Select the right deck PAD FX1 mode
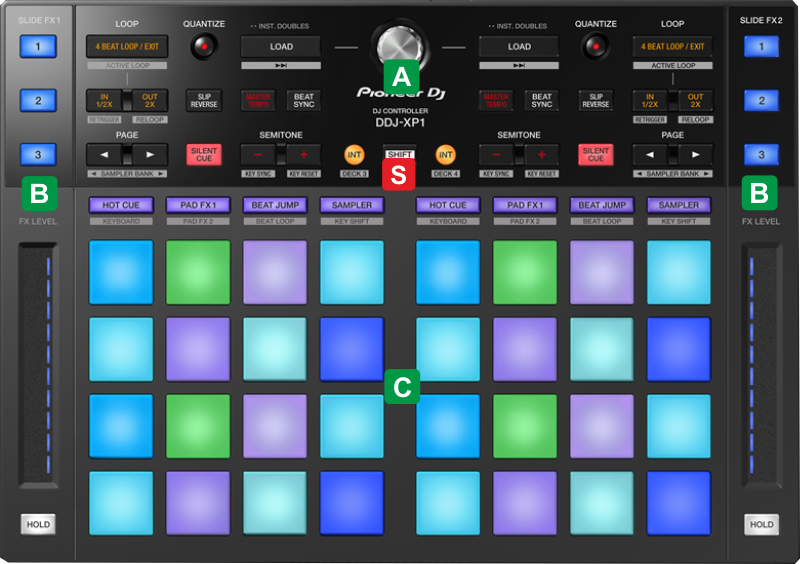 coord(524,205)
